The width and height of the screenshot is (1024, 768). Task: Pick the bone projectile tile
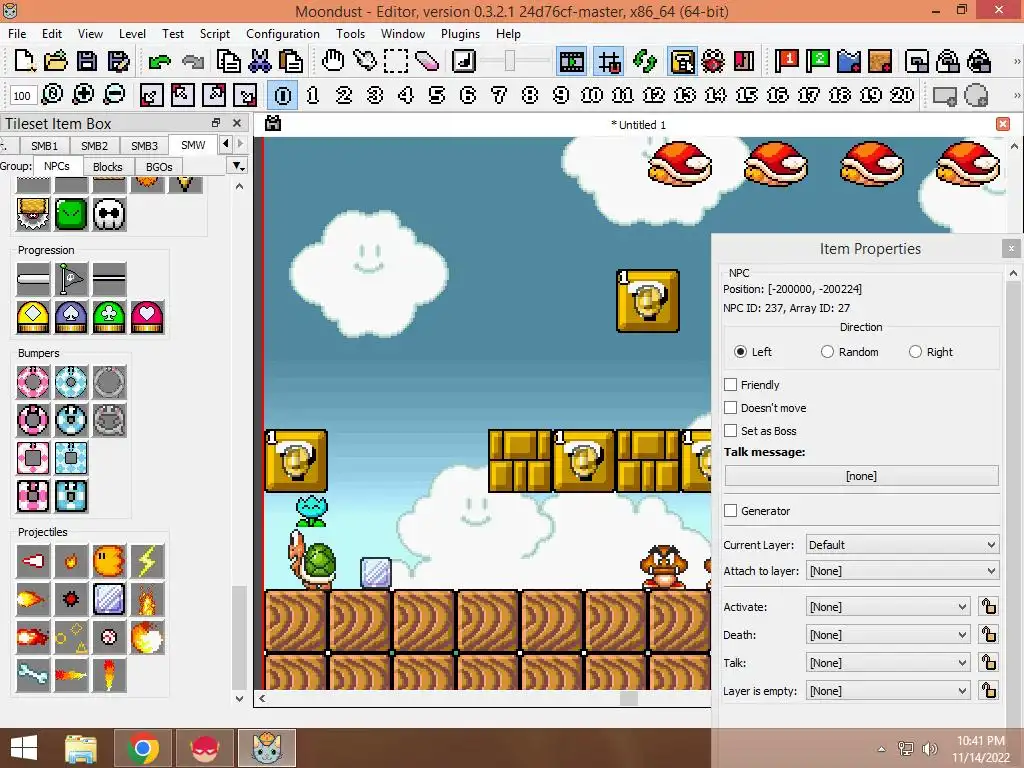[x=33, y=675]
